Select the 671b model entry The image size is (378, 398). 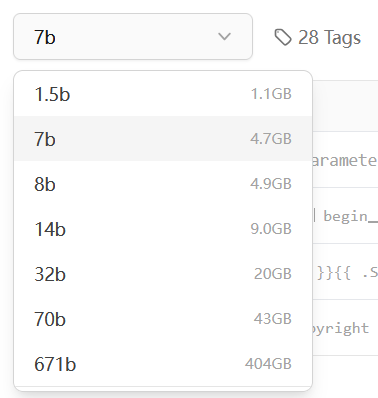click(x=163, y=364)
